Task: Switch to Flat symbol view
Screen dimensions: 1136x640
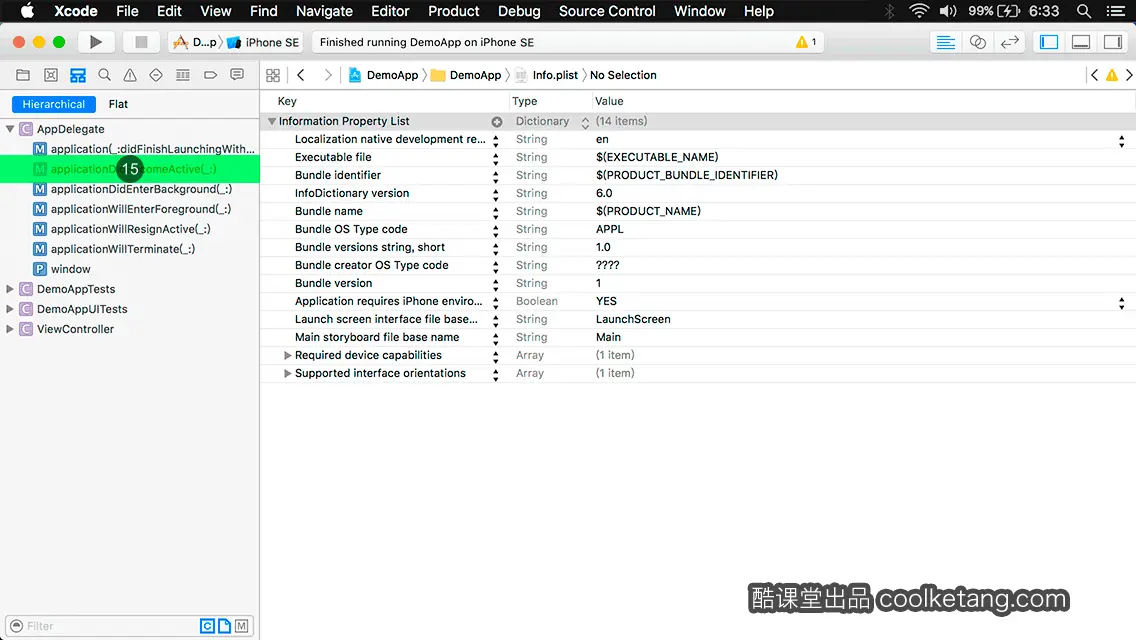Action: coord(118,104)
